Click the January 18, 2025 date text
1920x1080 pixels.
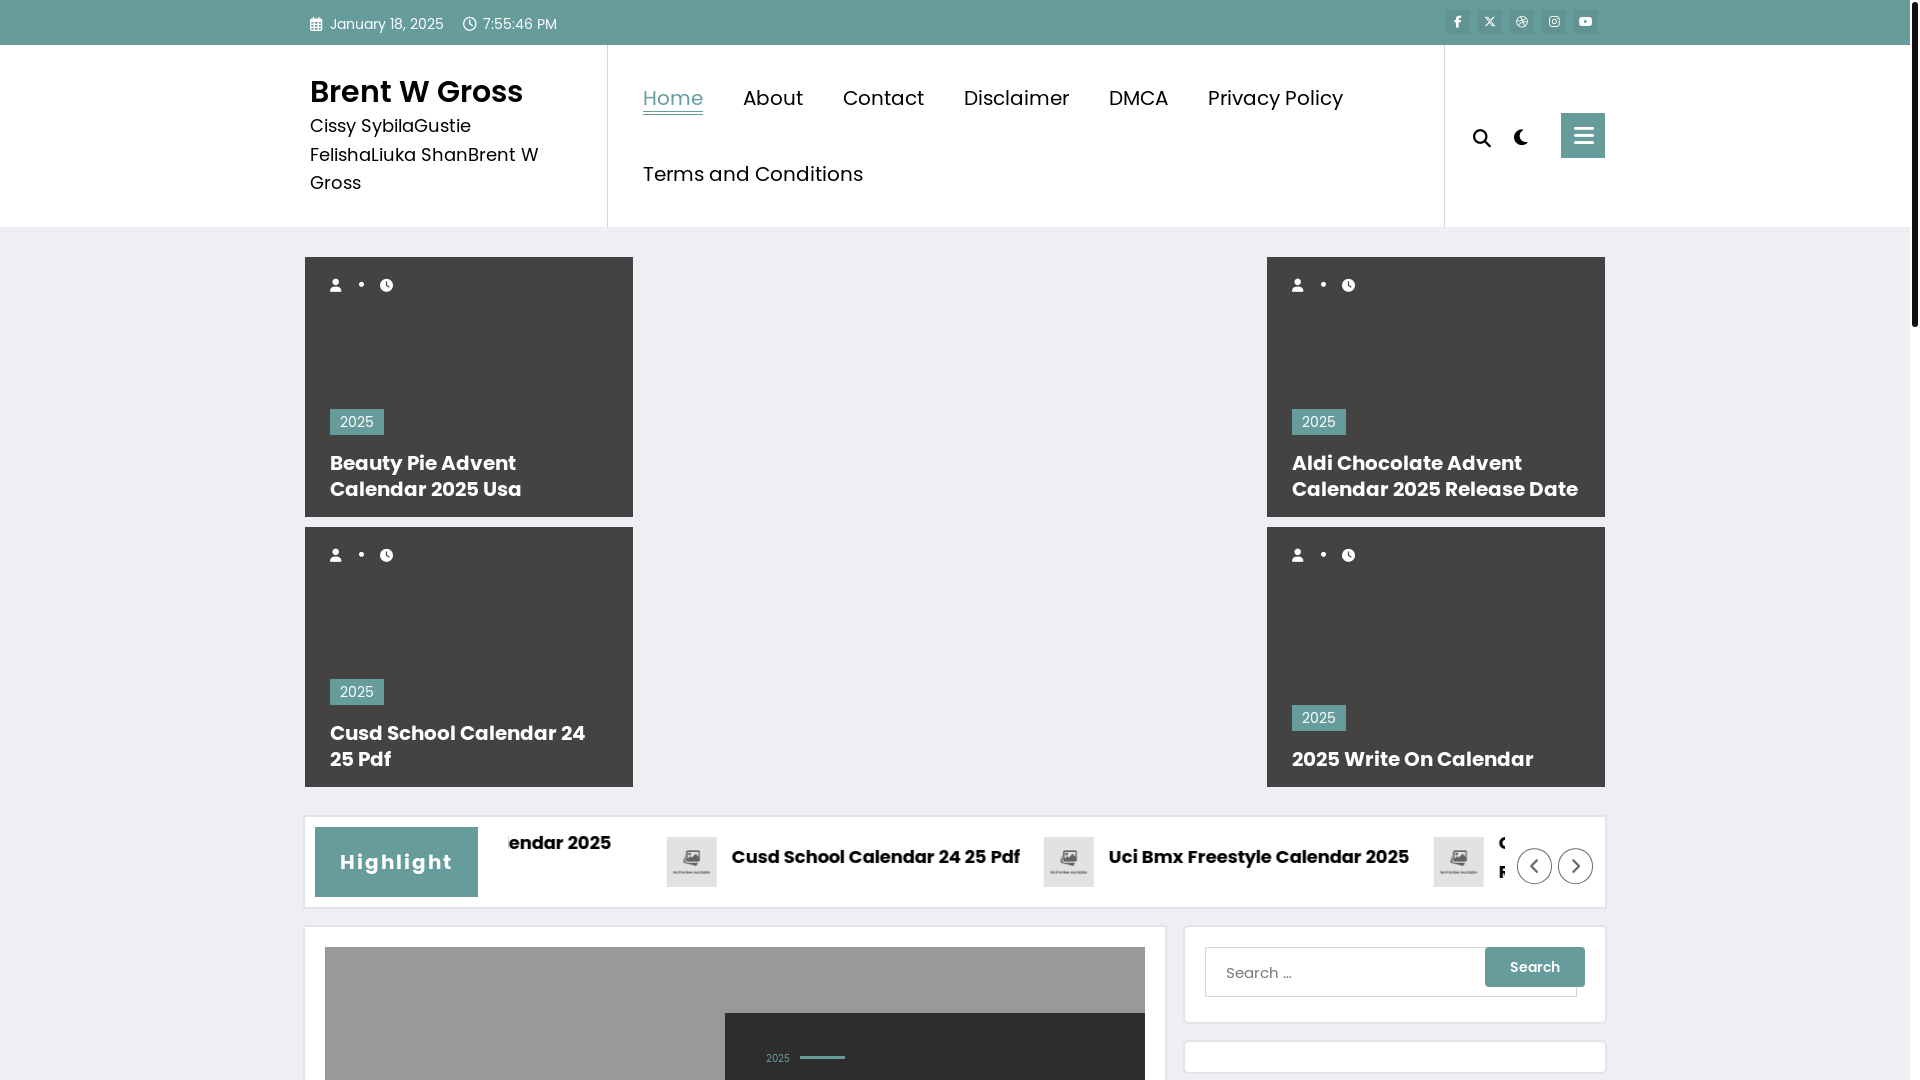click(x=387, y=24)
